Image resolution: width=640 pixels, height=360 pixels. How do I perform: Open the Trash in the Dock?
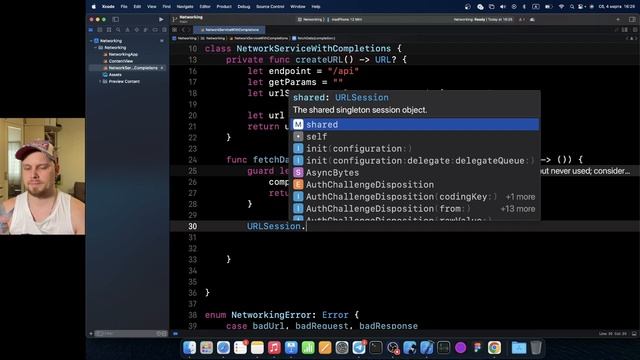pos(536,348)
